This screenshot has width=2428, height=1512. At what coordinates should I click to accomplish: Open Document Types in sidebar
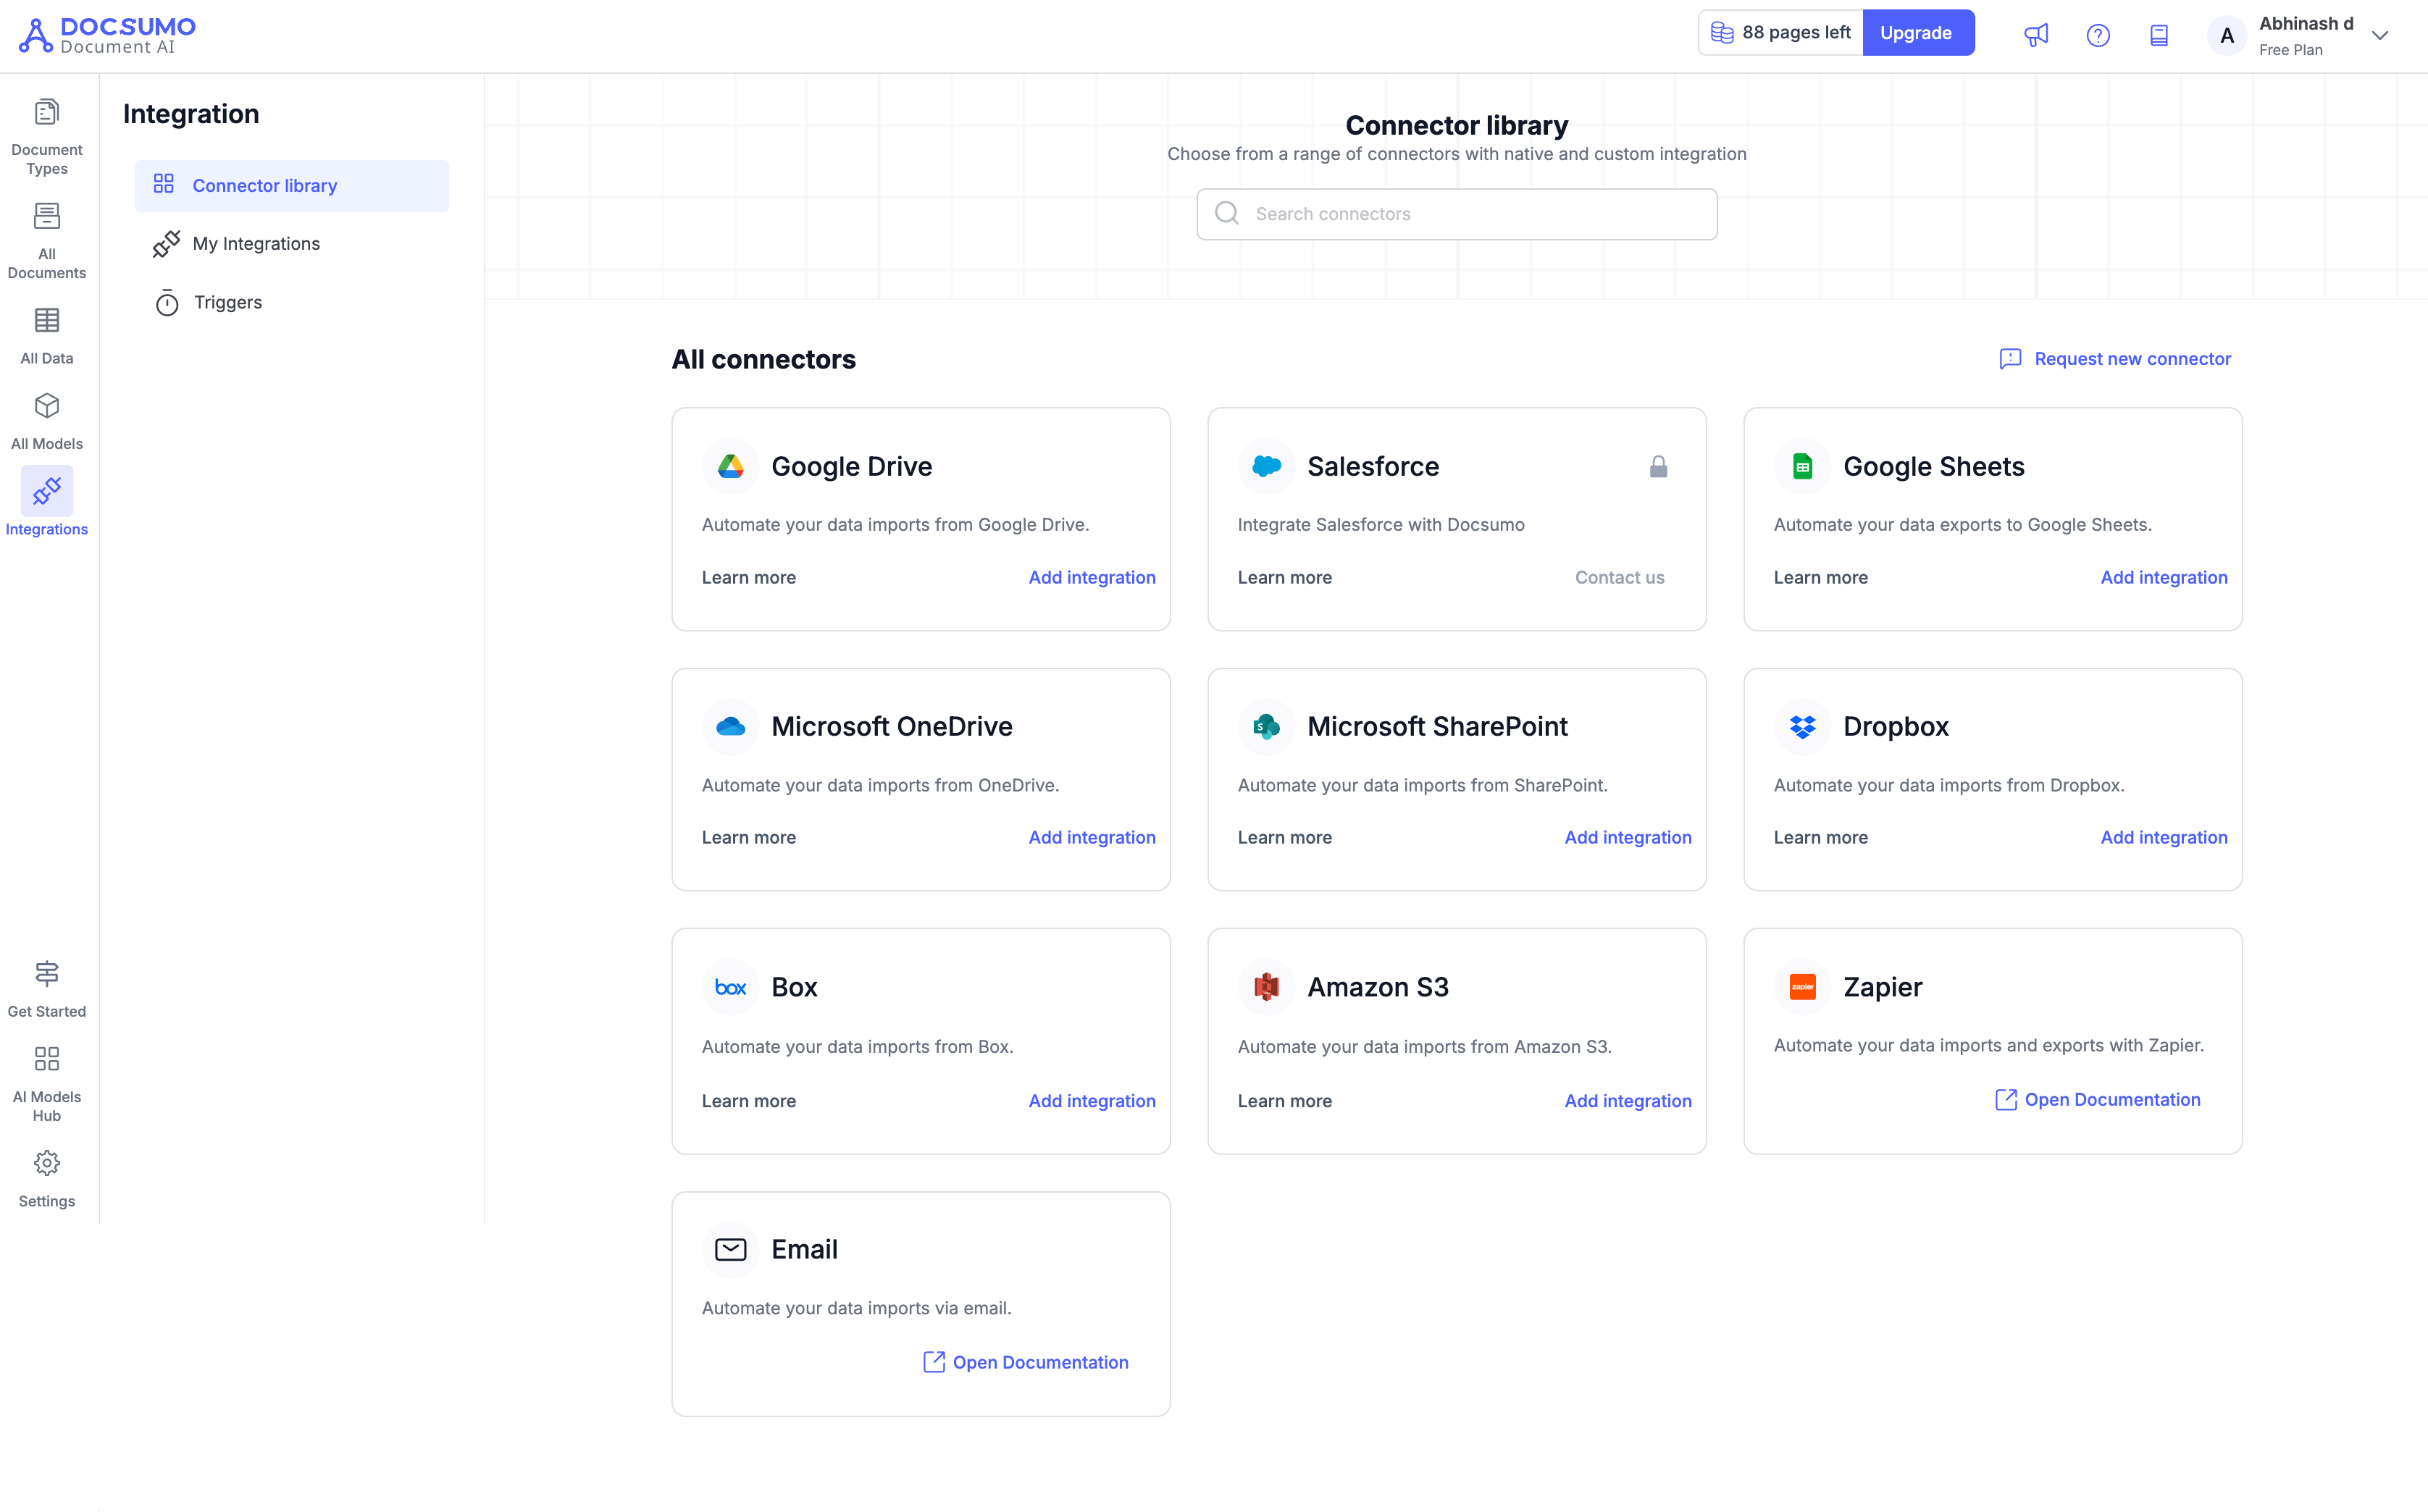click(x=47, y=137)
